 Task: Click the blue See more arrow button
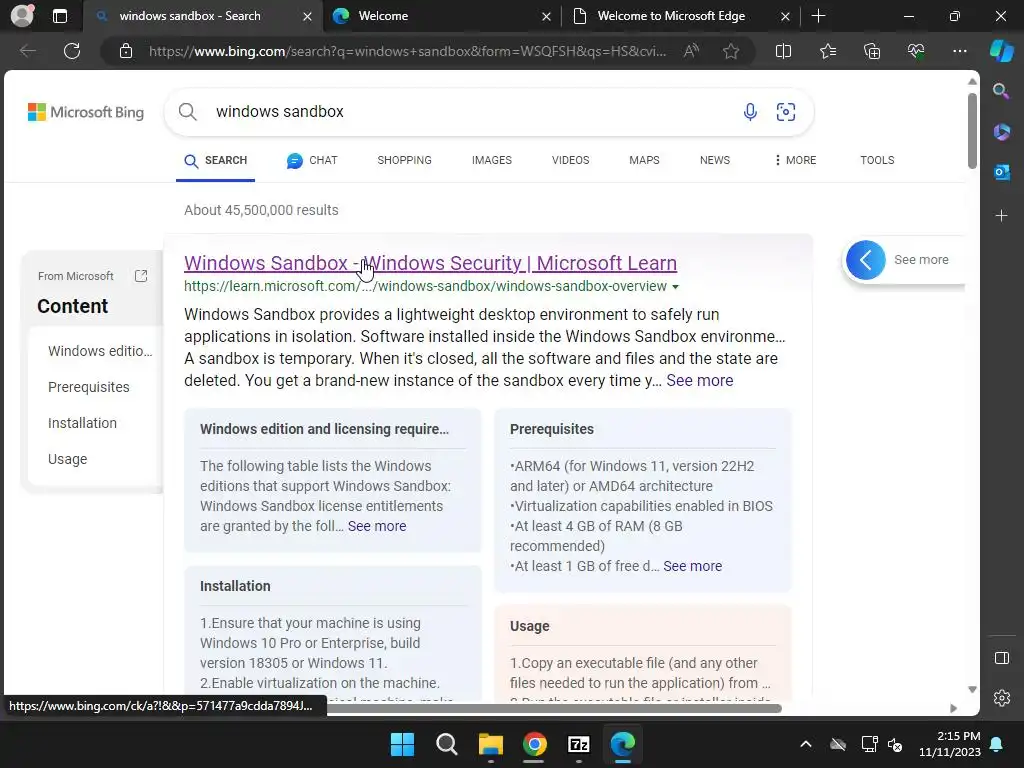pos(865,260)
